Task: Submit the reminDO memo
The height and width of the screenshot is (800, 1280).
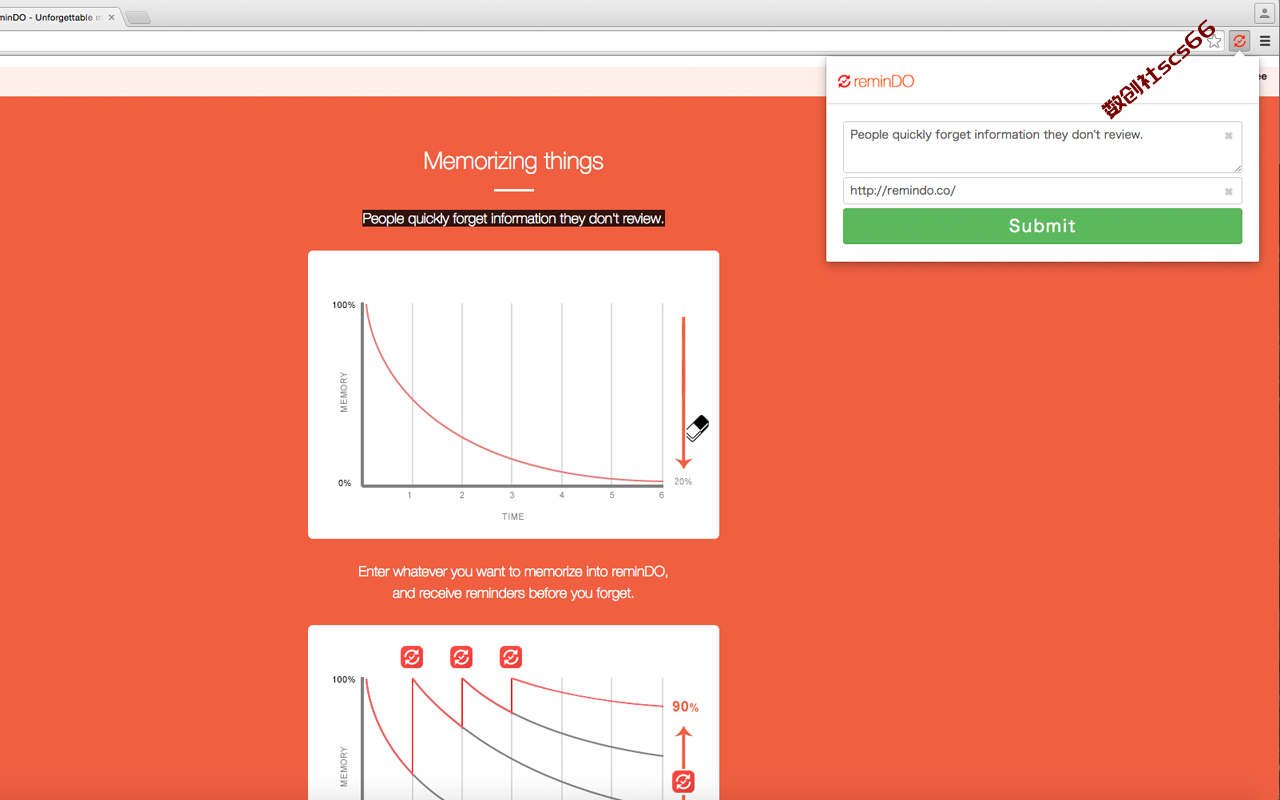Action: coord(1042,226)
